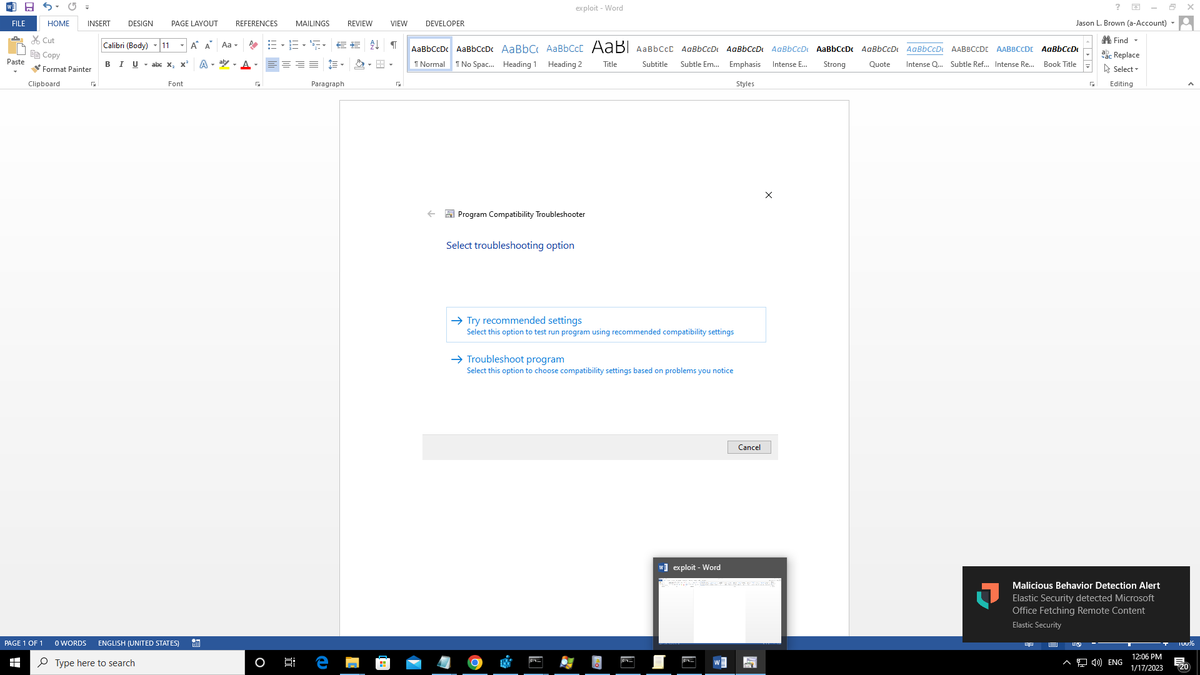This screenshot has height=675, width=1200.
Task: Click Clear All Formatting eraser icon
Action: (253, 45)
